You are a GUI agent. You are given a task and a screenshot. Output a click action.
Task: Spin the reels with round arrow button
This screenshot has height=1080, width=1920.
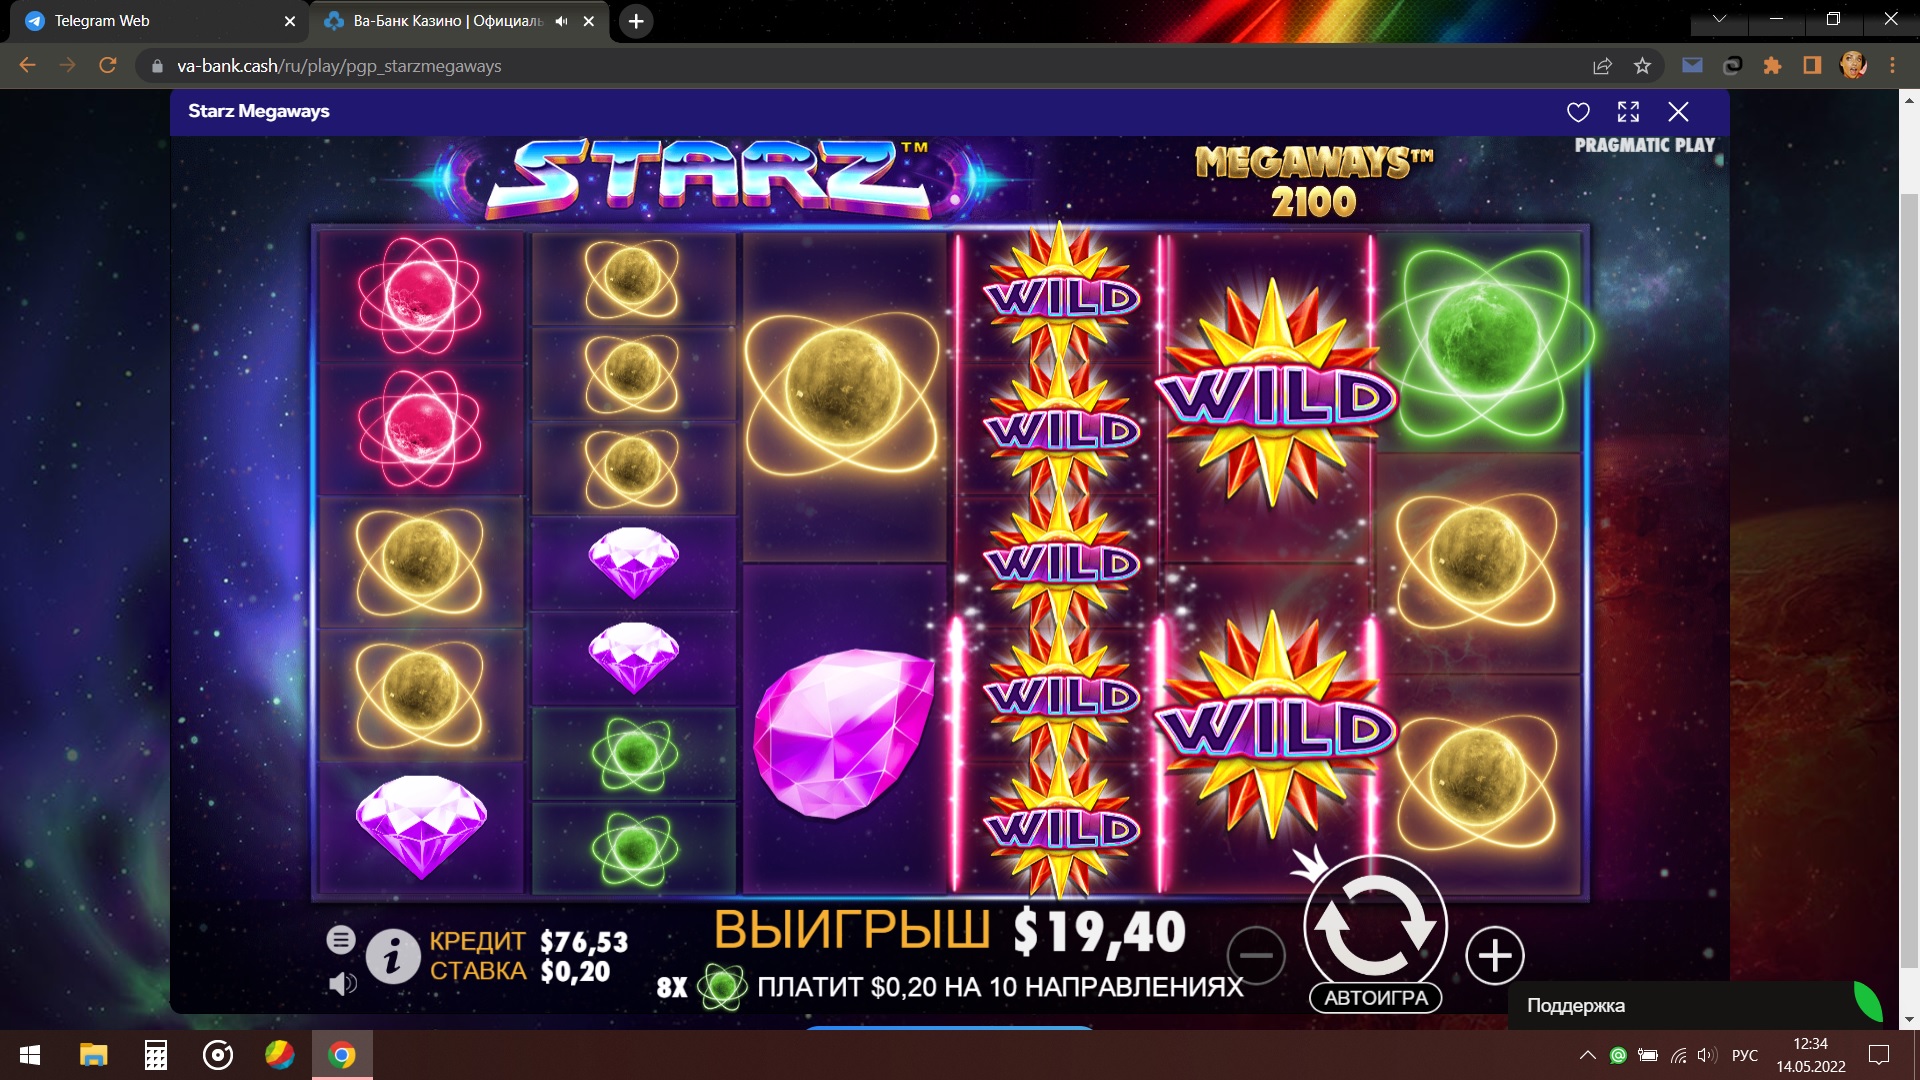coord(1375,926)
